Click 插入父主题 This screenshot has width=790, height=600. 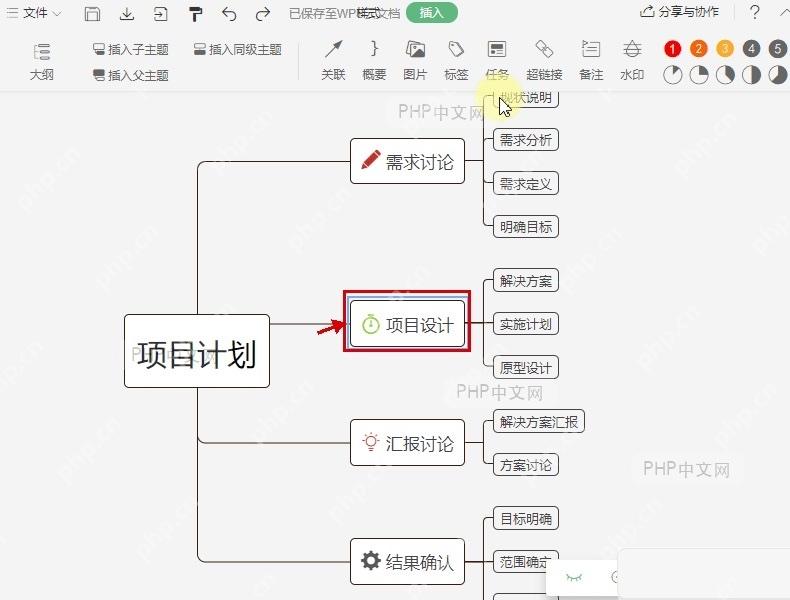130,75
